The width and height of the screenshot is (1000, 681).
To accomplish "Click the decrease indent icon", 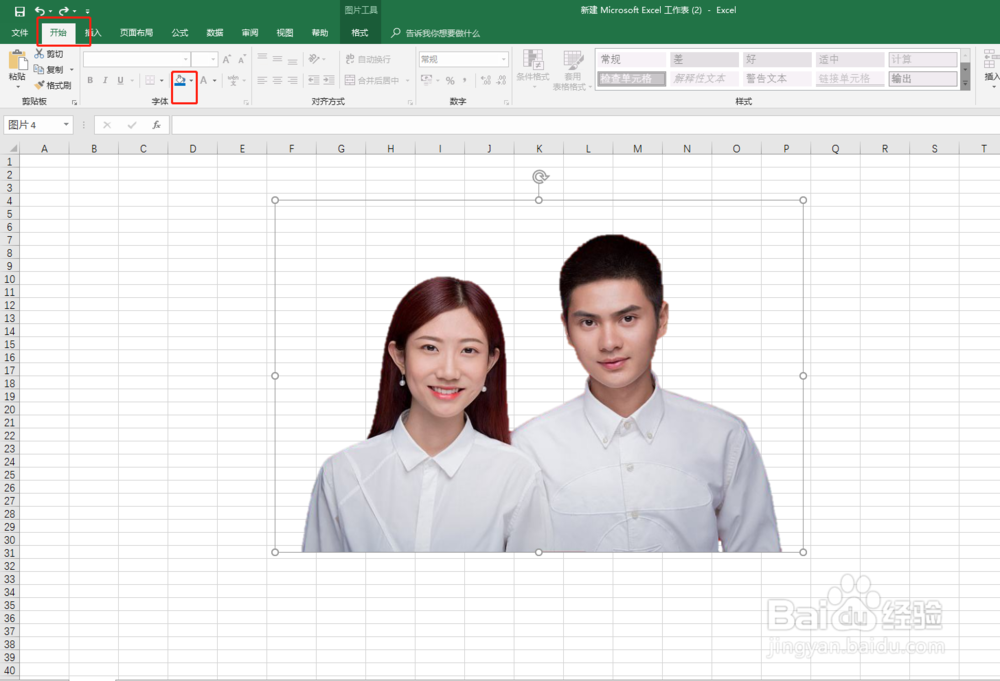I will coord(314,80).
